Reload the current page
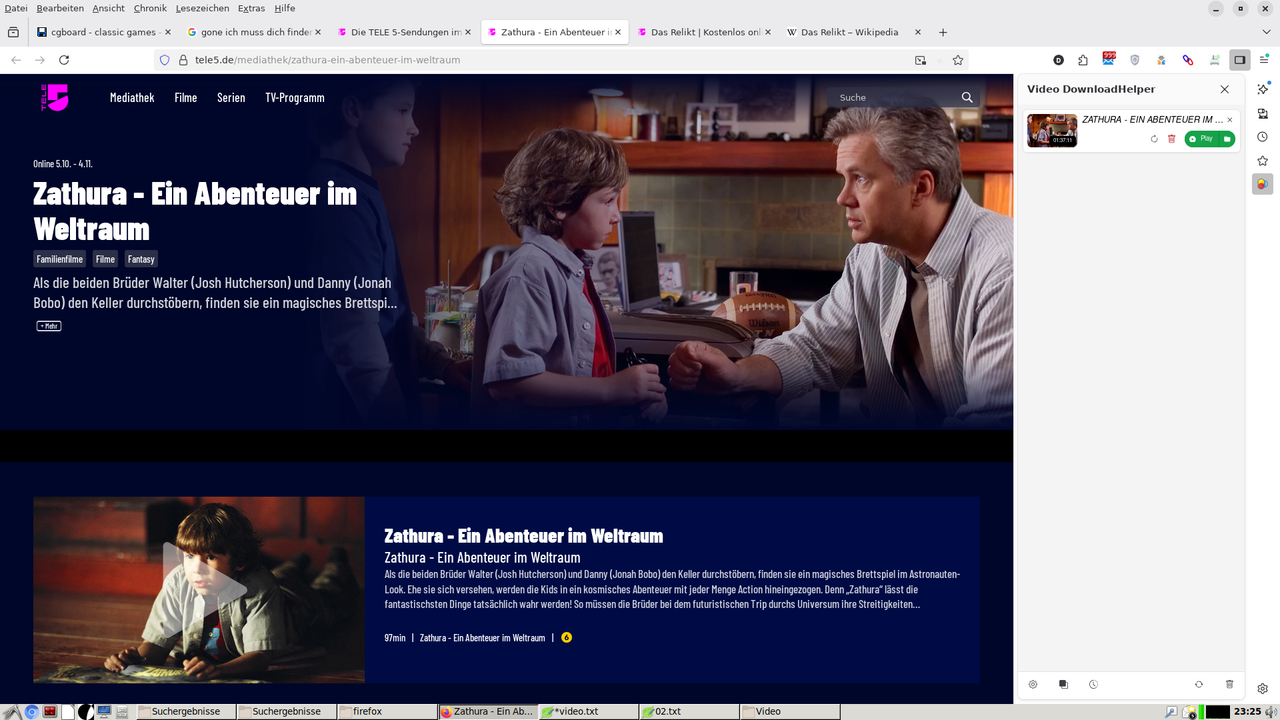 pos(64,60)
